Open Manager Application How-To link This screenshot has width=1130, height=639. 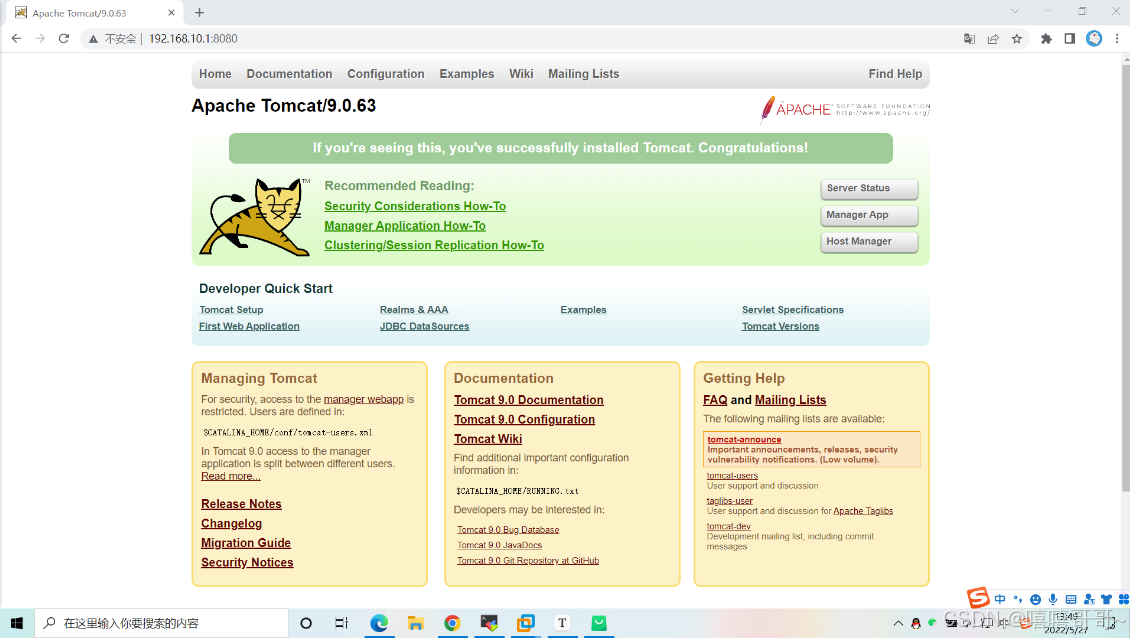pyautogui.click(x=405, y=225)
